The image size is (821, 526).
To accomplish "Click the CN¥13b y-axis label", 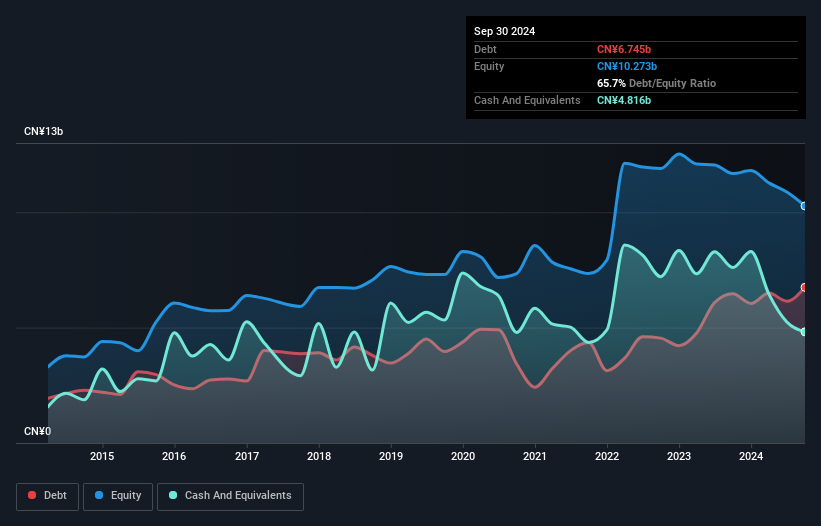I will pos(43,131).
